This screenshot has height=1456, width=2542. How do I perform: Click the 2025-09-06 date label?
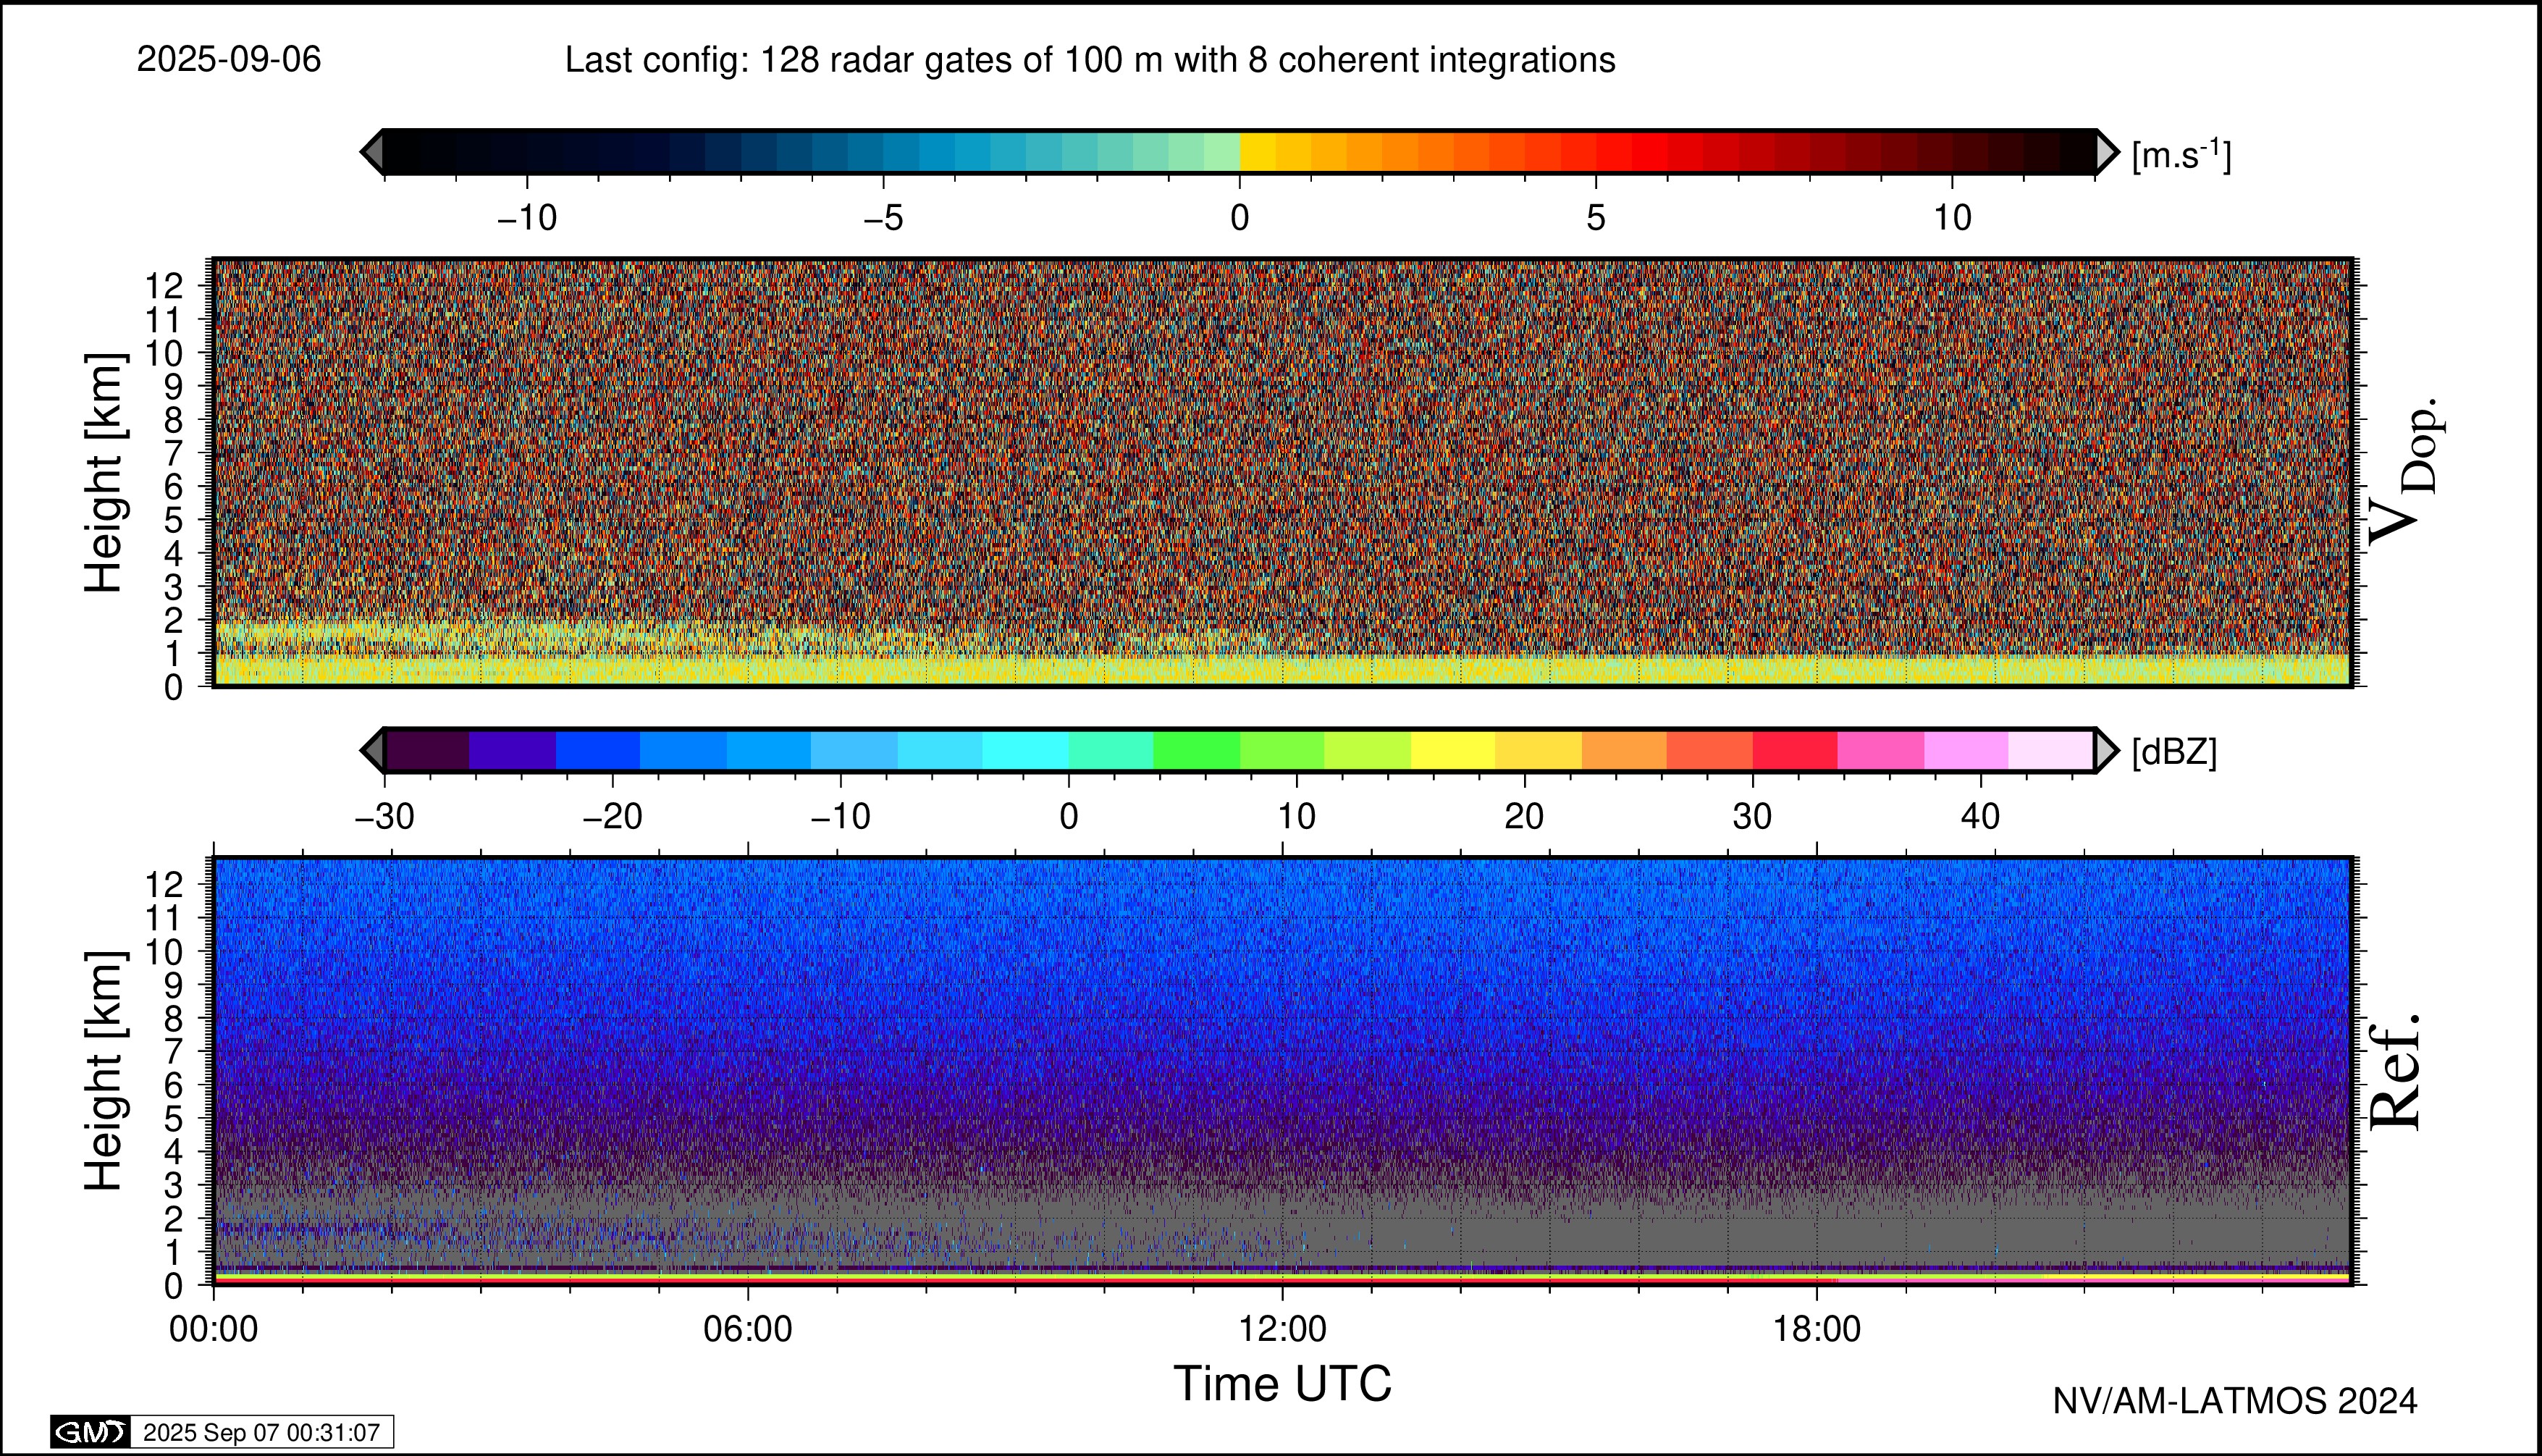click(229, 60)
